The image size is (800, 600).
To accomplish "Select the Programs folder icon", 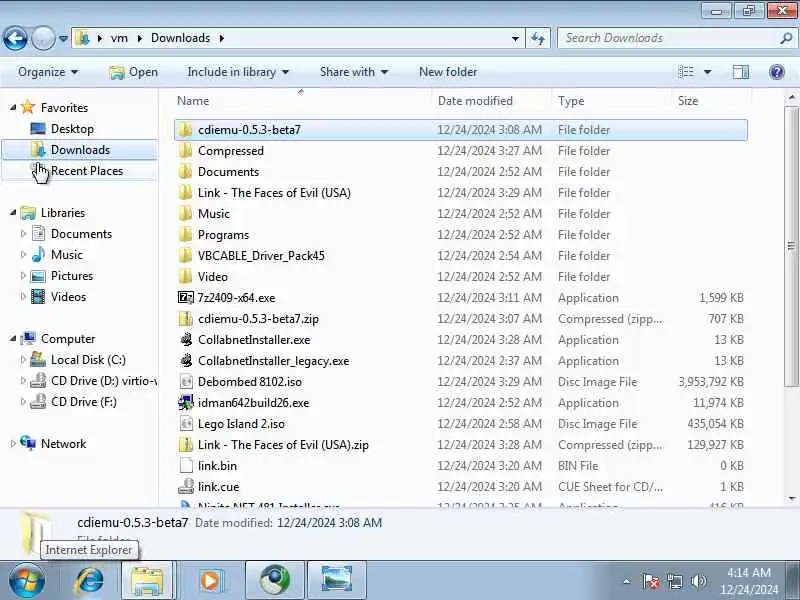I will click(185, 235).
